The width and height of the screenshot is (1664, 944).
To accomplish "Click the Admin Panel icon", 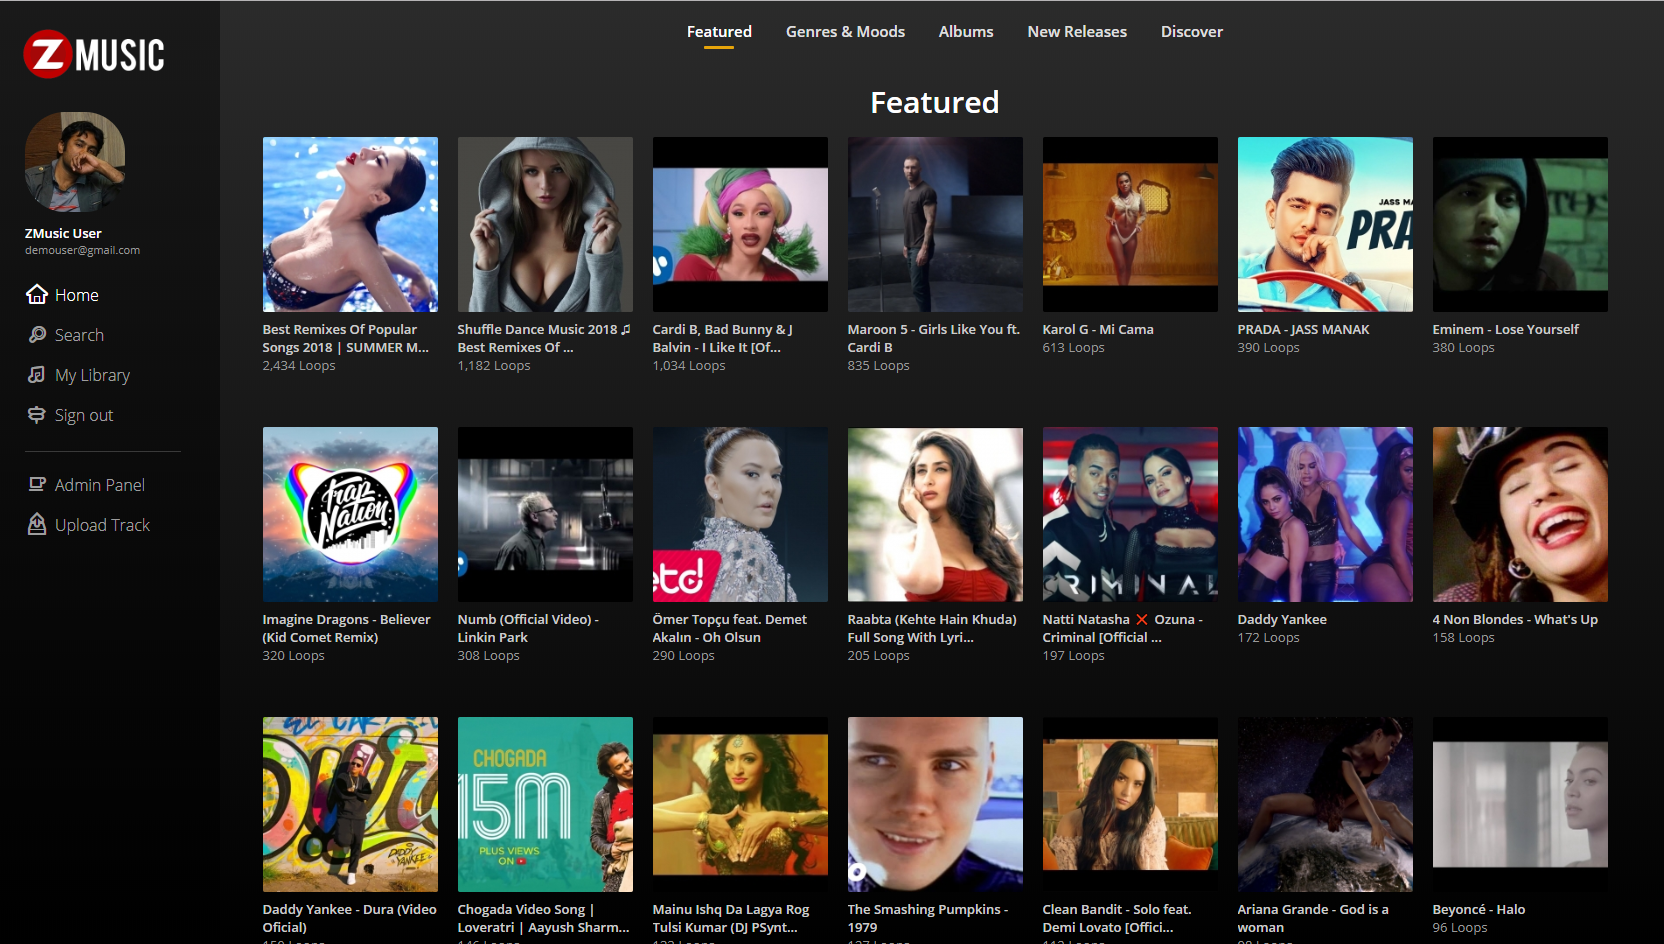I will [x=37, y=484].
